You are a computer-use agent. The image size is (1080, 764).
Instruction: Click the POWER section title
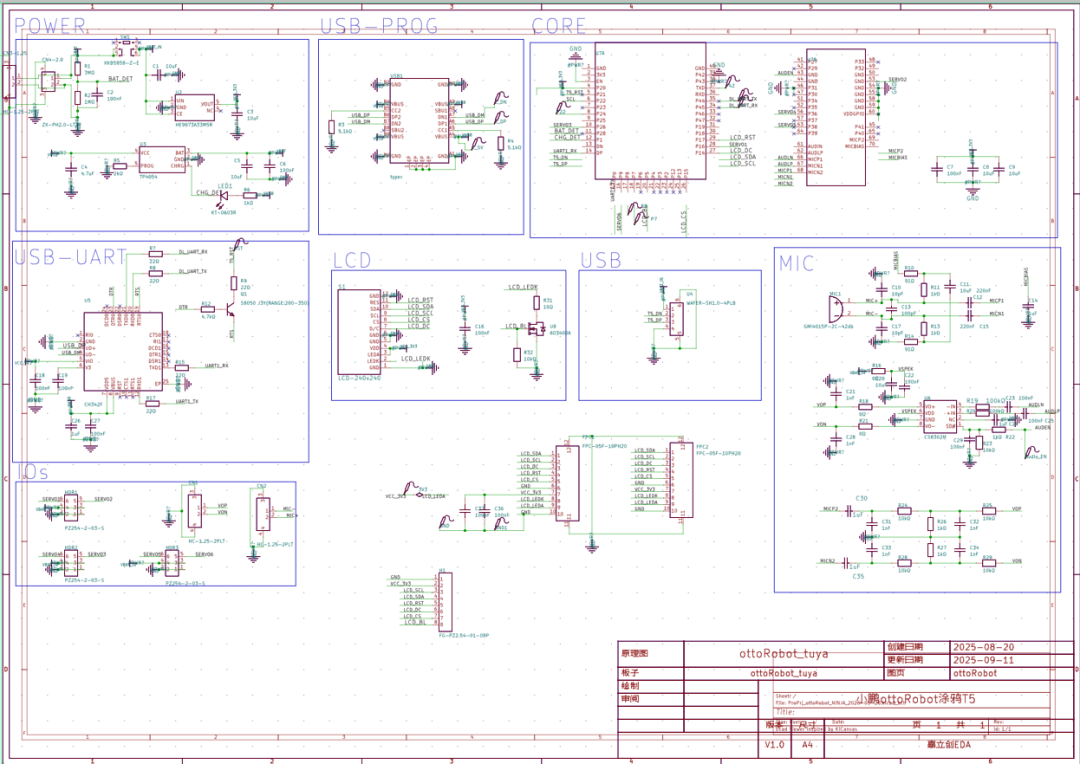(50, 26)
